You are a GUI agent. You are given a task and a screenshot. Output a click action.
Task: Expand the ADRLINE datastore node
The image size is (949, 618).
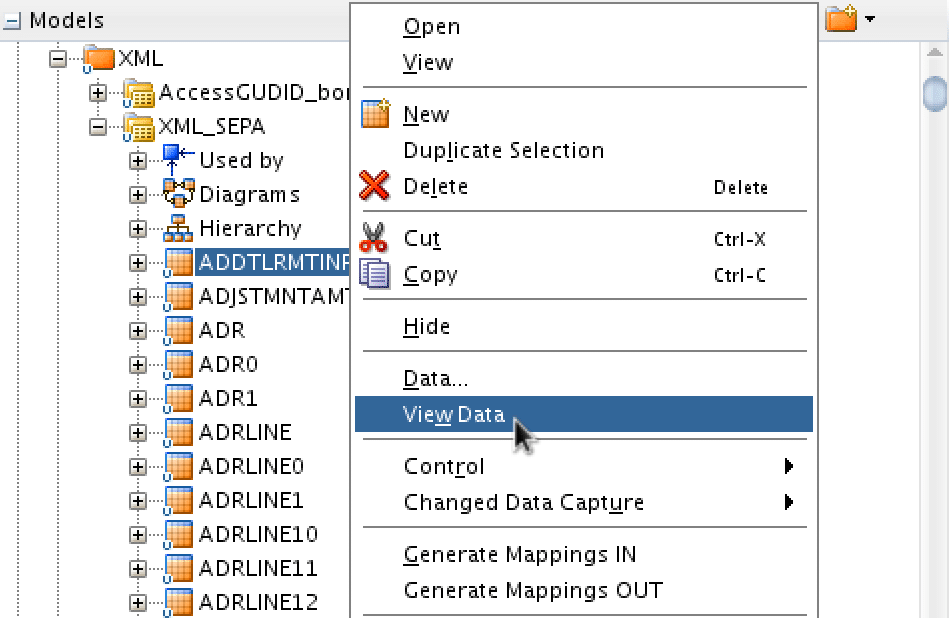[x=138, y=433]
